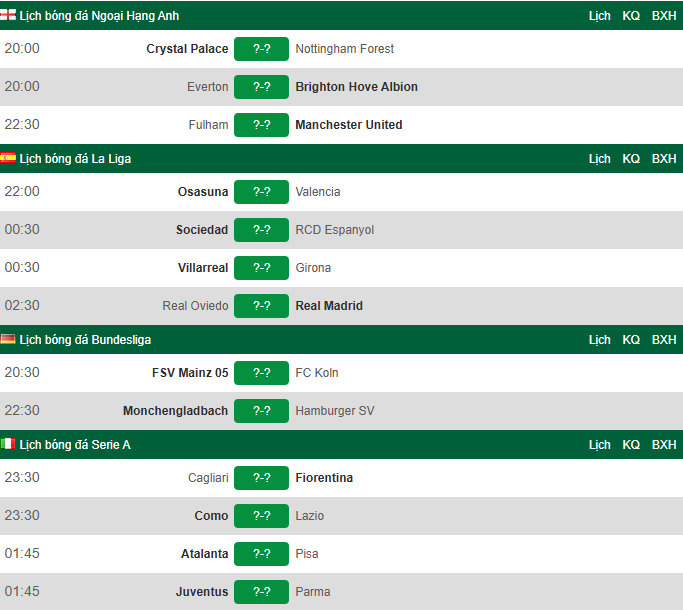This screenshot has width=683, height=610.
Task: Open the Lịch bóng đá Serie A heading link
Action: click(x=75, y=444)
